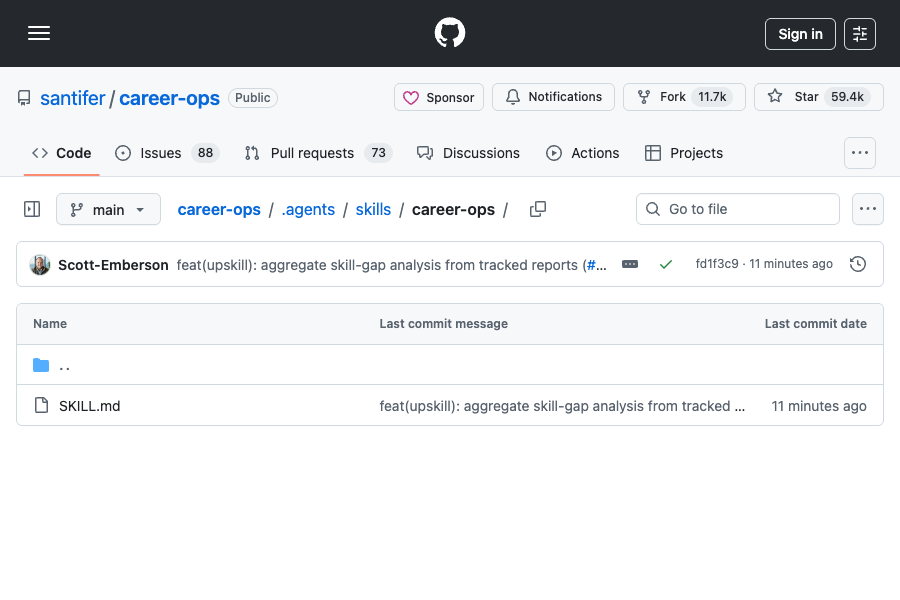Image resolution: width=900 pixels, height=600 pixels.
Task: Click the Last commit message column header
Action: tap(443, 324)
